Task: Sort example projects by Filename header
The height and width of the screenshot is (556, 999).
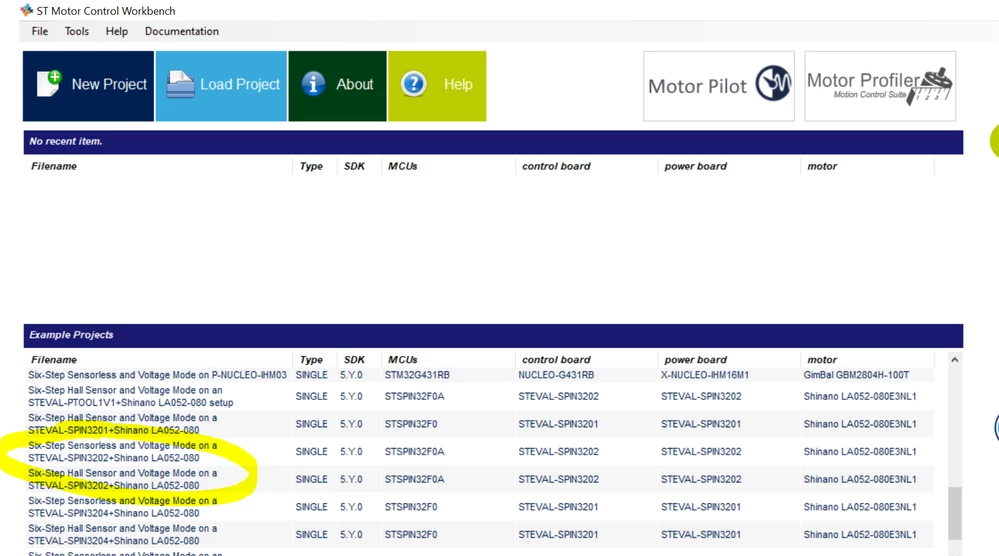Action: (x=54, y=360)
